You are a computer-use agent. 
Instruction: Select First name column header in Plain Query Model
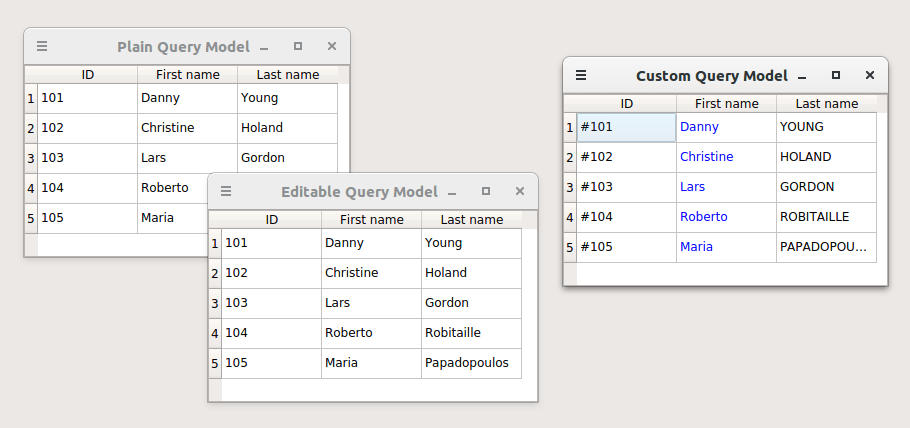coord(187,74)
